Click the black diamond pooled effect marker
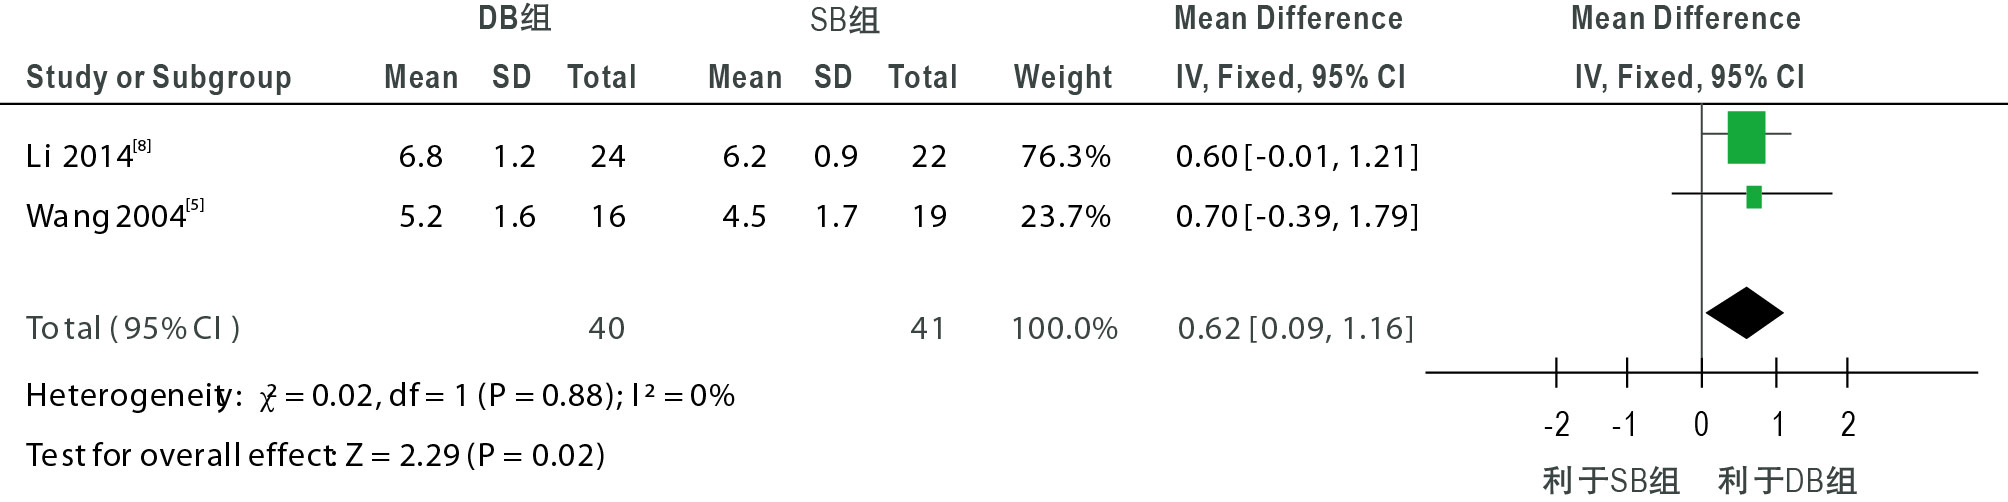This screenshot has width=2008, height=502. (1744, 313)
